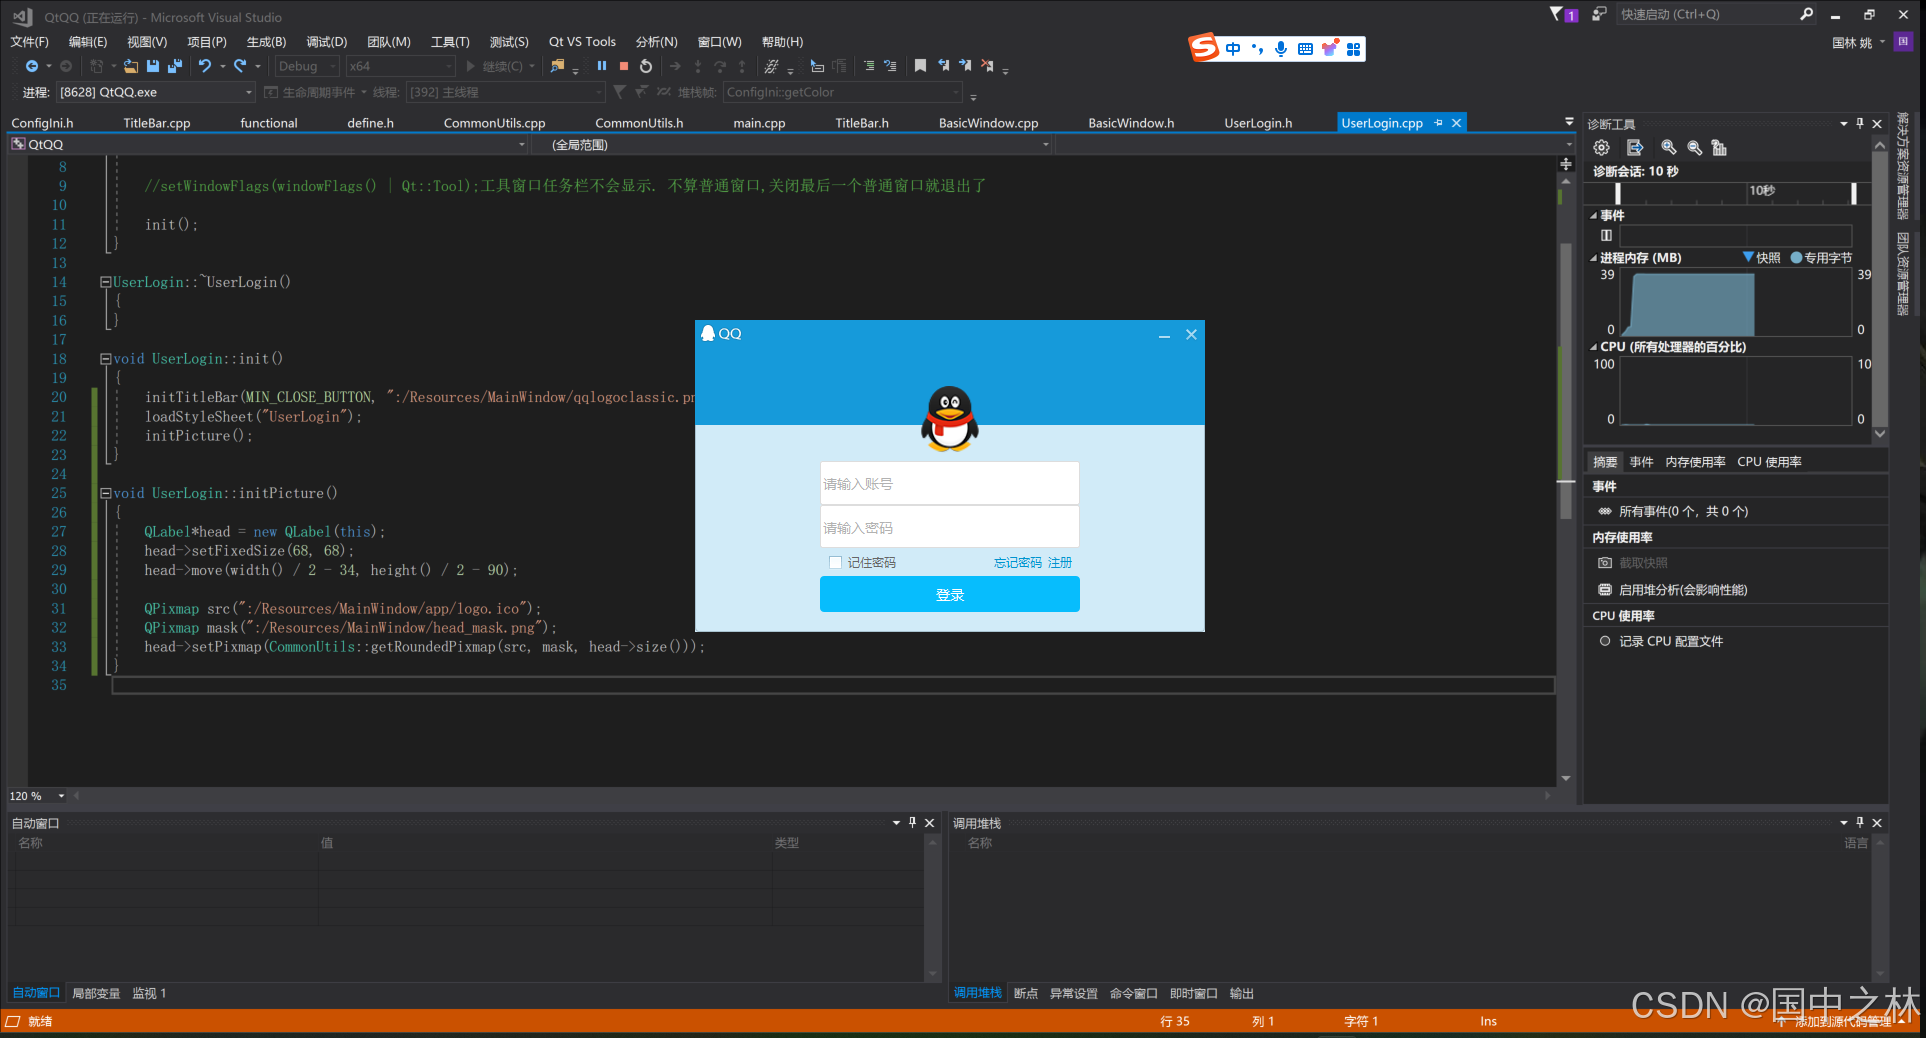Collapse the UserLogin::~UserLogin() code block
The image size is (1926, 1038).
[105, 282]
